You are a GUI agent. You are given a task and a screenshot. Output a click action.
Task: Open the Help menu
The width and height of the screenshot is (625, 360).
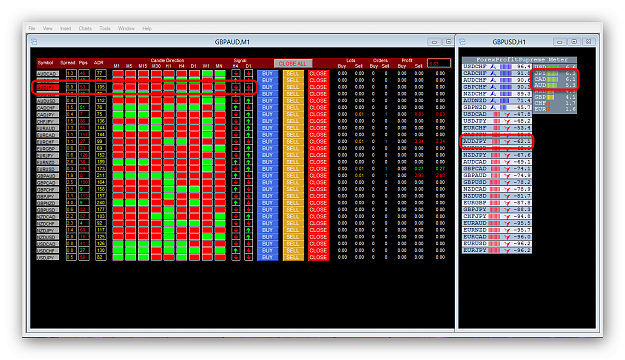(x=147, y=28)
